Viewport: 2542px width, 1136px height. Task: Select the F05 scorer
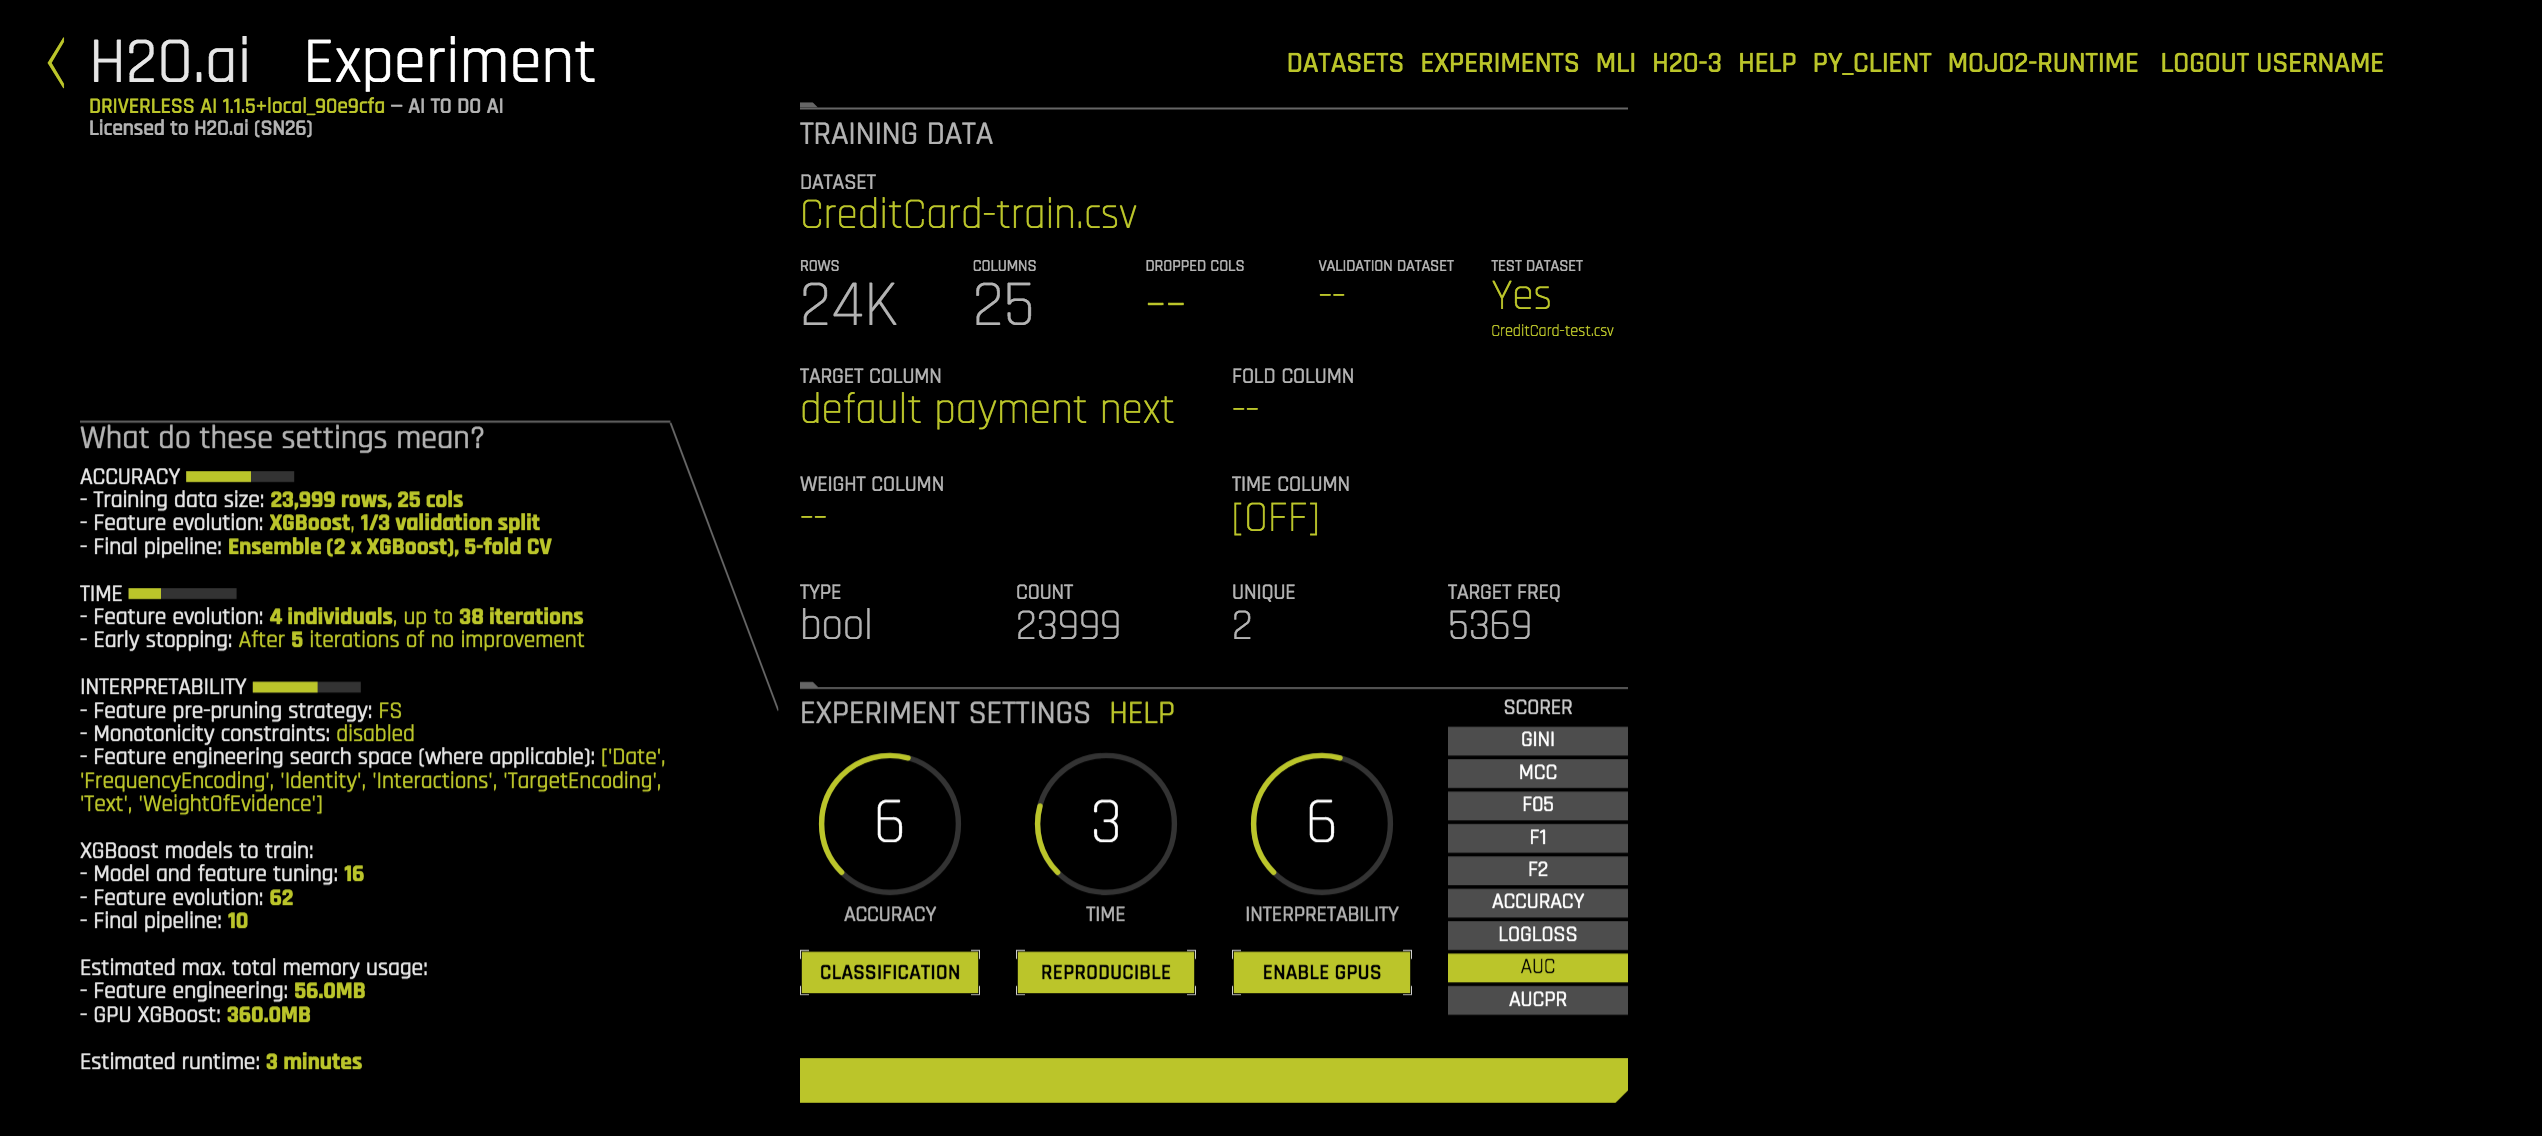1537,805
